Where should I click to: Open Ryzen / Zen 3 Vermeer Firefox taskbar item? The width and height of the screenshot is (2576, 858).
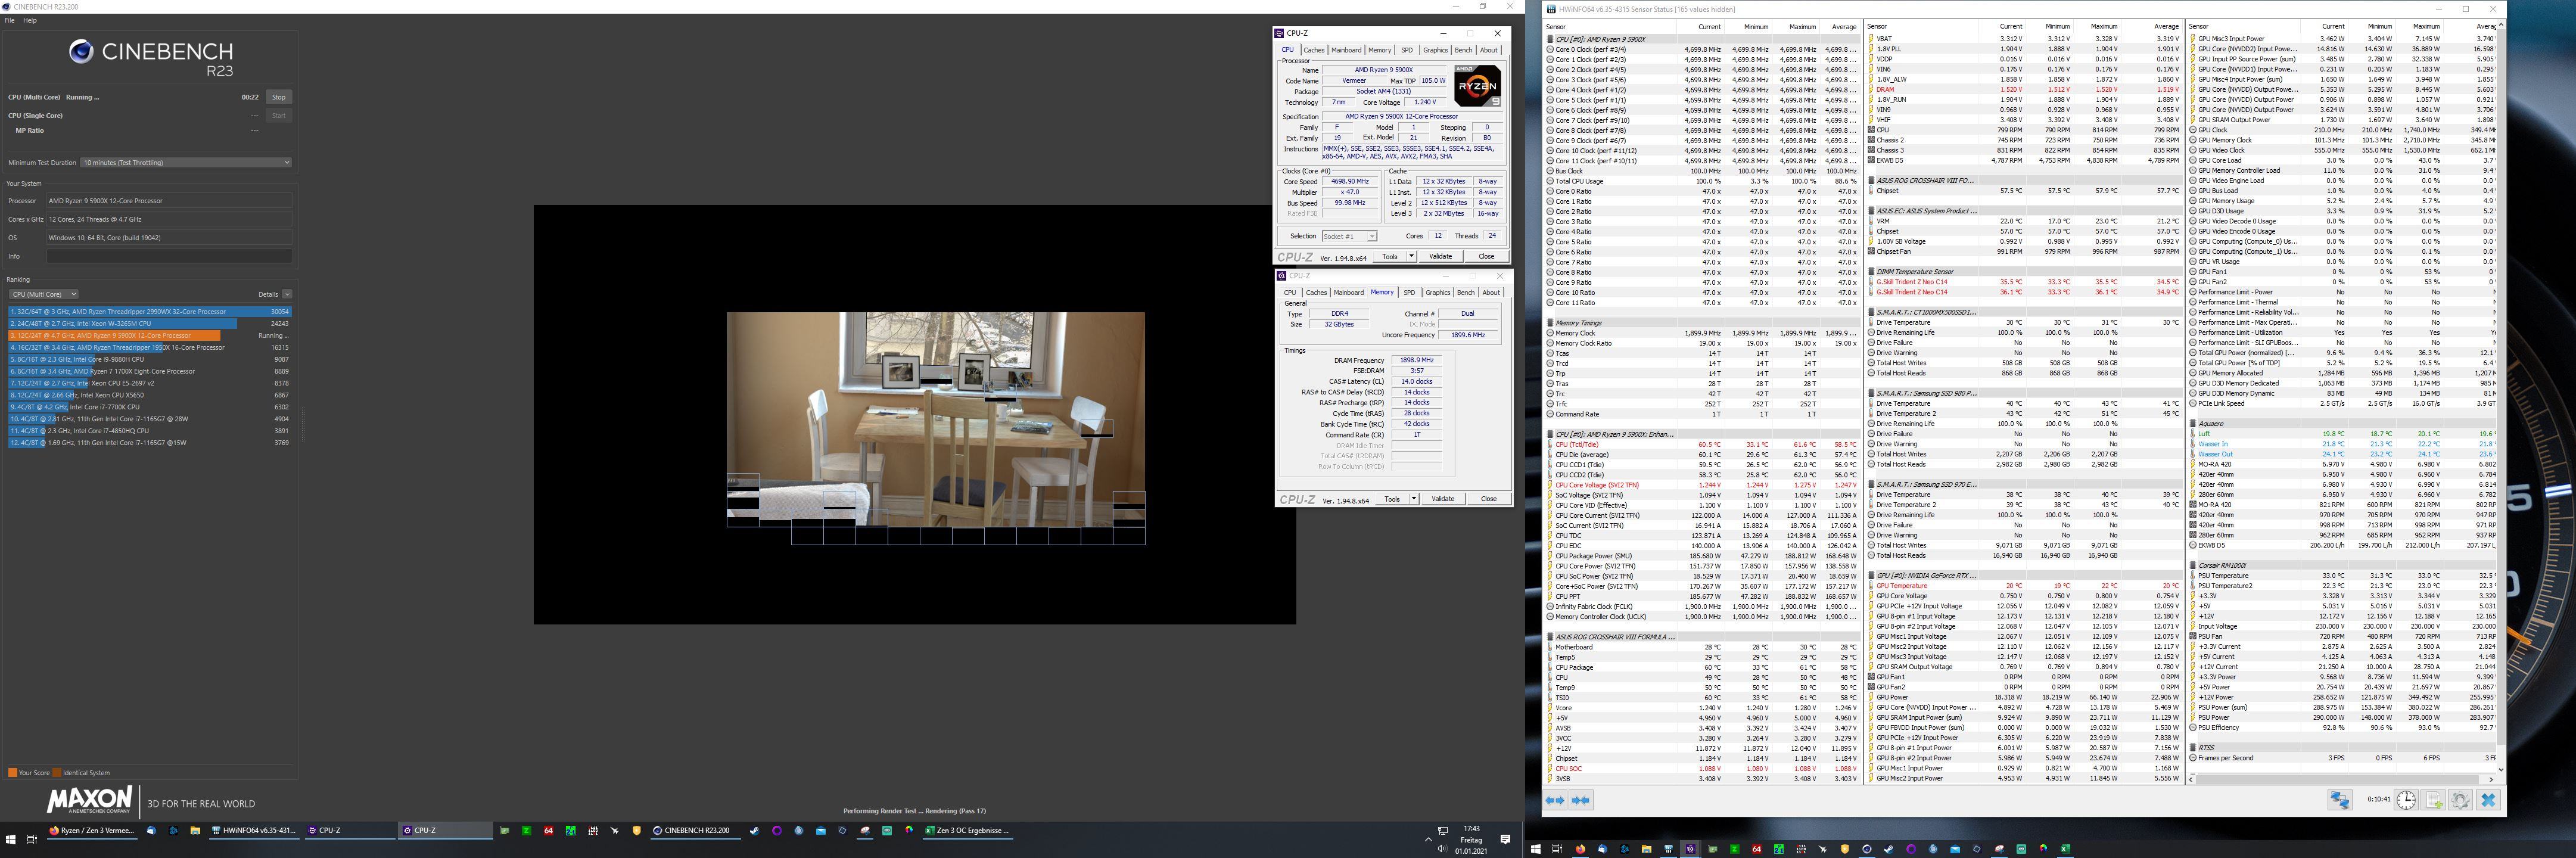(x=92, y=830)
